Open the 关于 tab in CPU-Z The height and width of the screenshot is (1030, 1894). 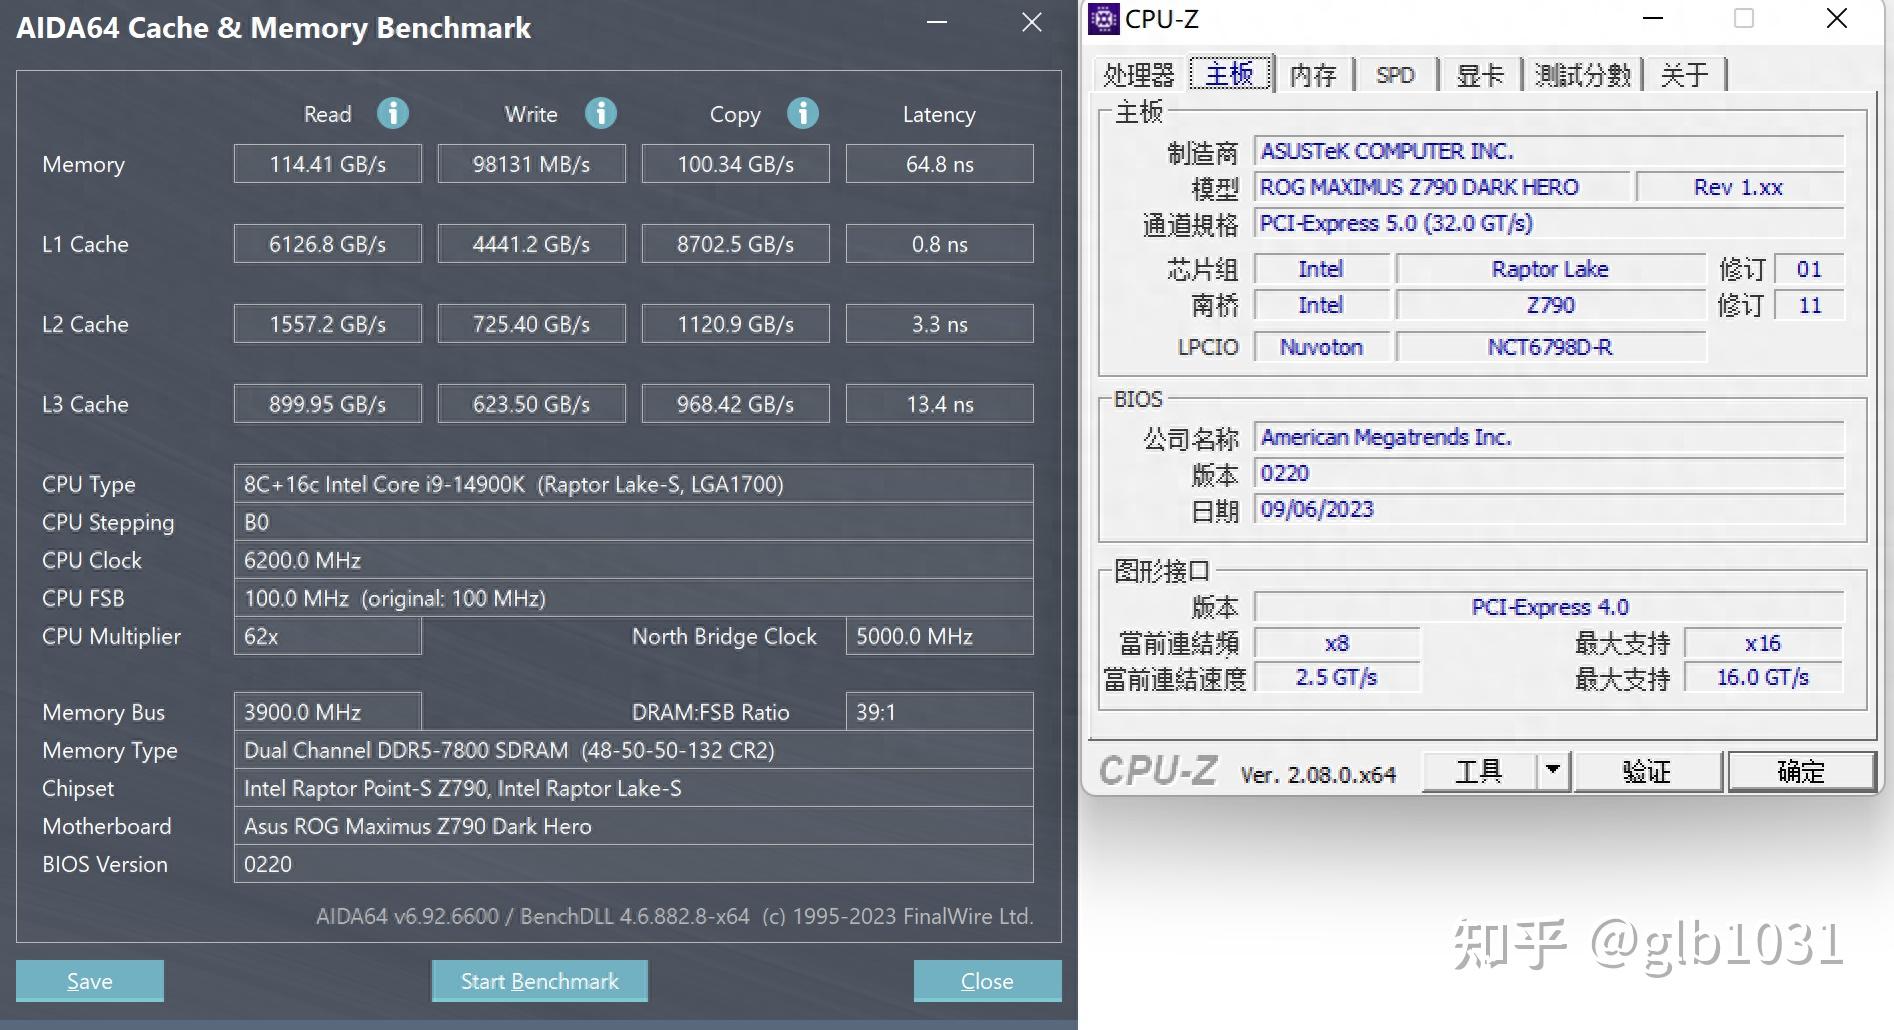(x=1685, y=75)
